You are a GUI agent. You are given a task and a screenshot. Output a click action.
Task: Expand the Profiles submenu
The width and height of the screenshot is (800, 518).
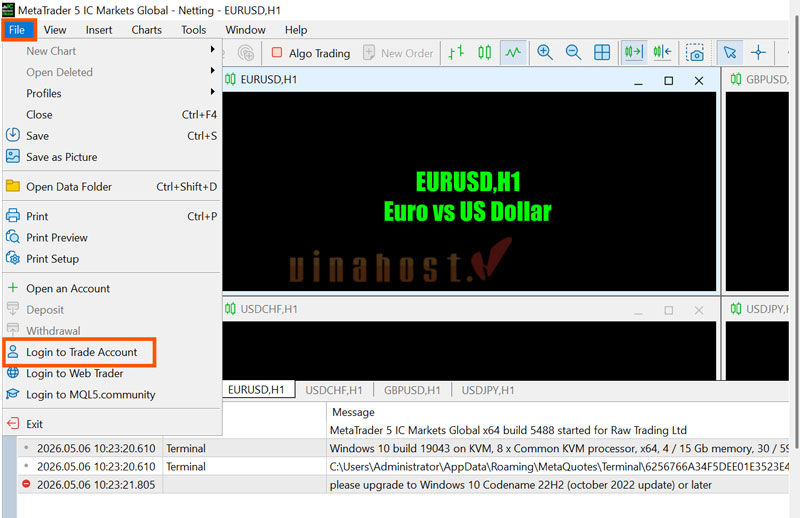(x=112, y=93)
